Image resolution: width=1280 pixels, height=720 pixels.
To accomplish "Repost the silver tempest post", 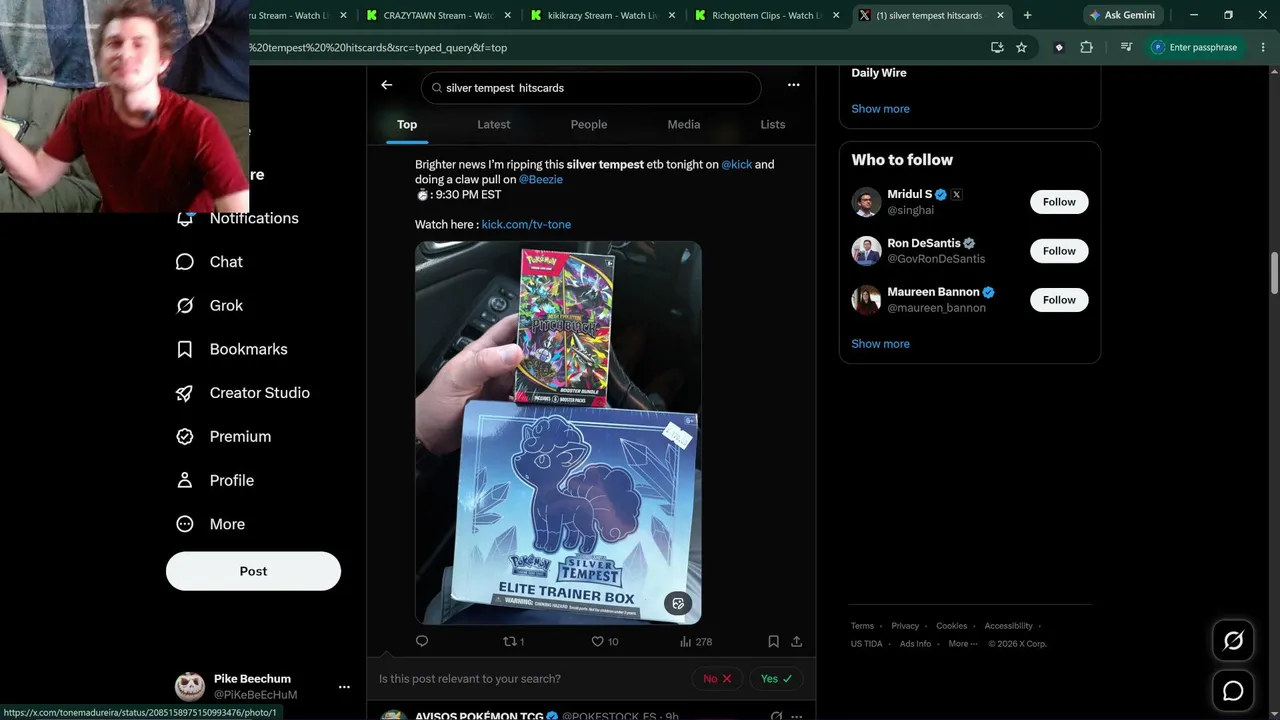I will coord(513,642).
